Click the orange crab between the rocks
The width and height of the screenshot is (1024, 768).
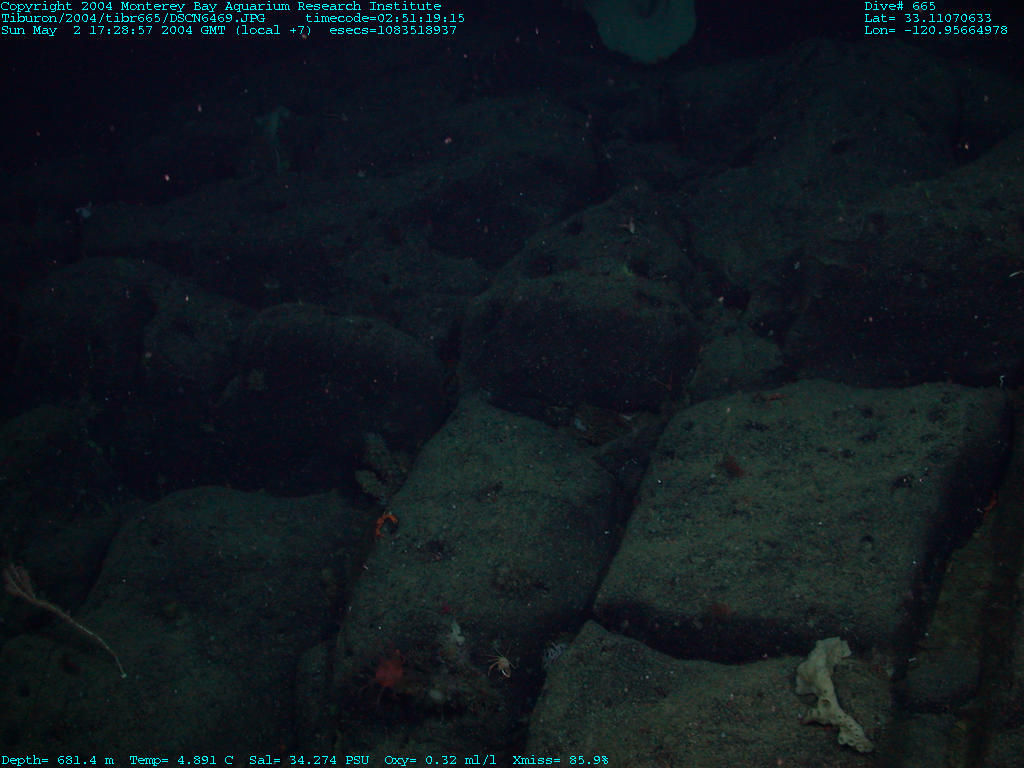point(386,523)
